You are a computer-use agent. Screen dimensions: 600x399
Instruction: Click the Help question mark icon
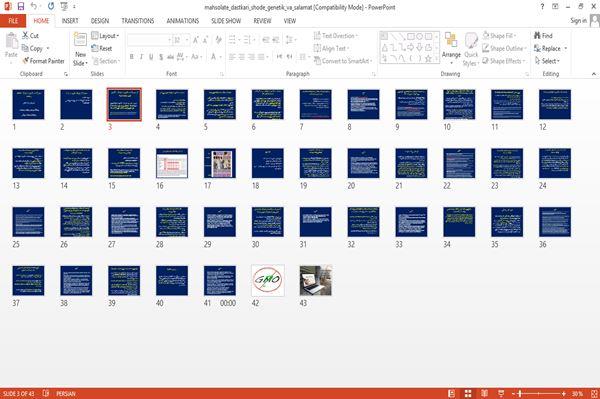pos(542,7)
